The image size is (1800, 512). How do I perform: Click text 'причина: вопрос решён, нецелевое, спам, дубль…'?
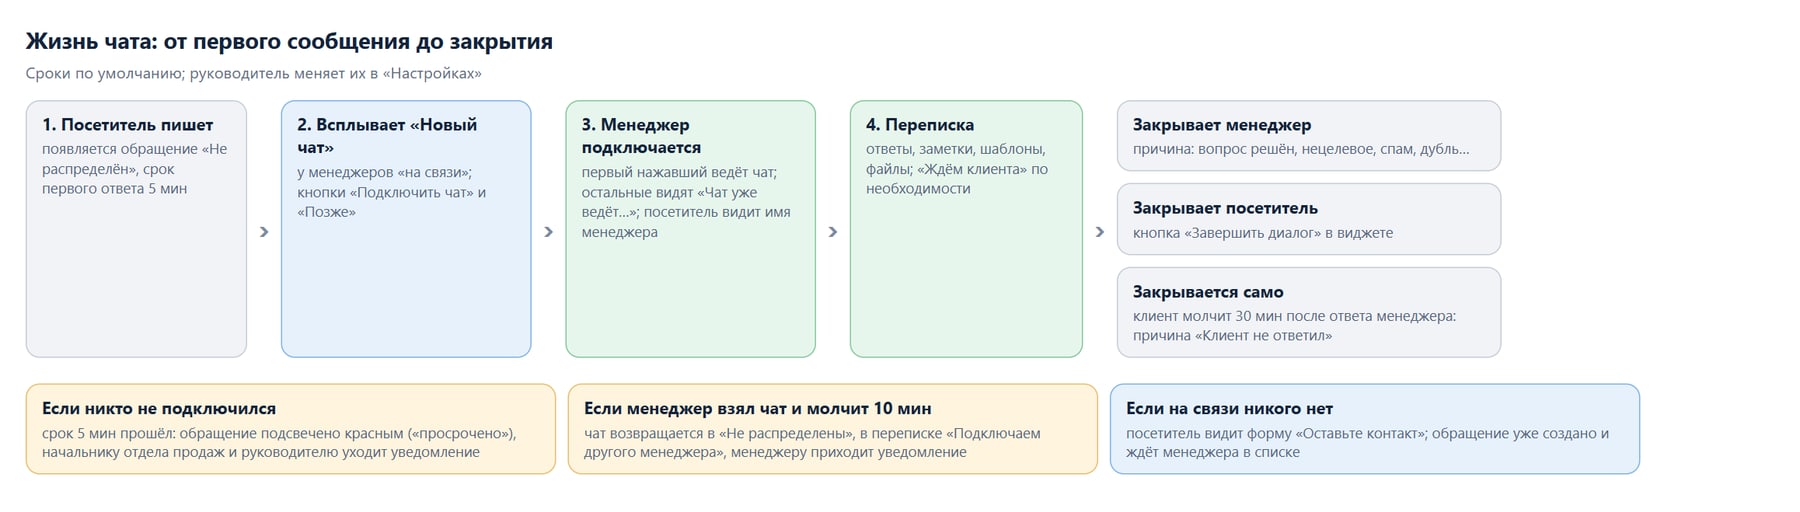click(1301, 149)
